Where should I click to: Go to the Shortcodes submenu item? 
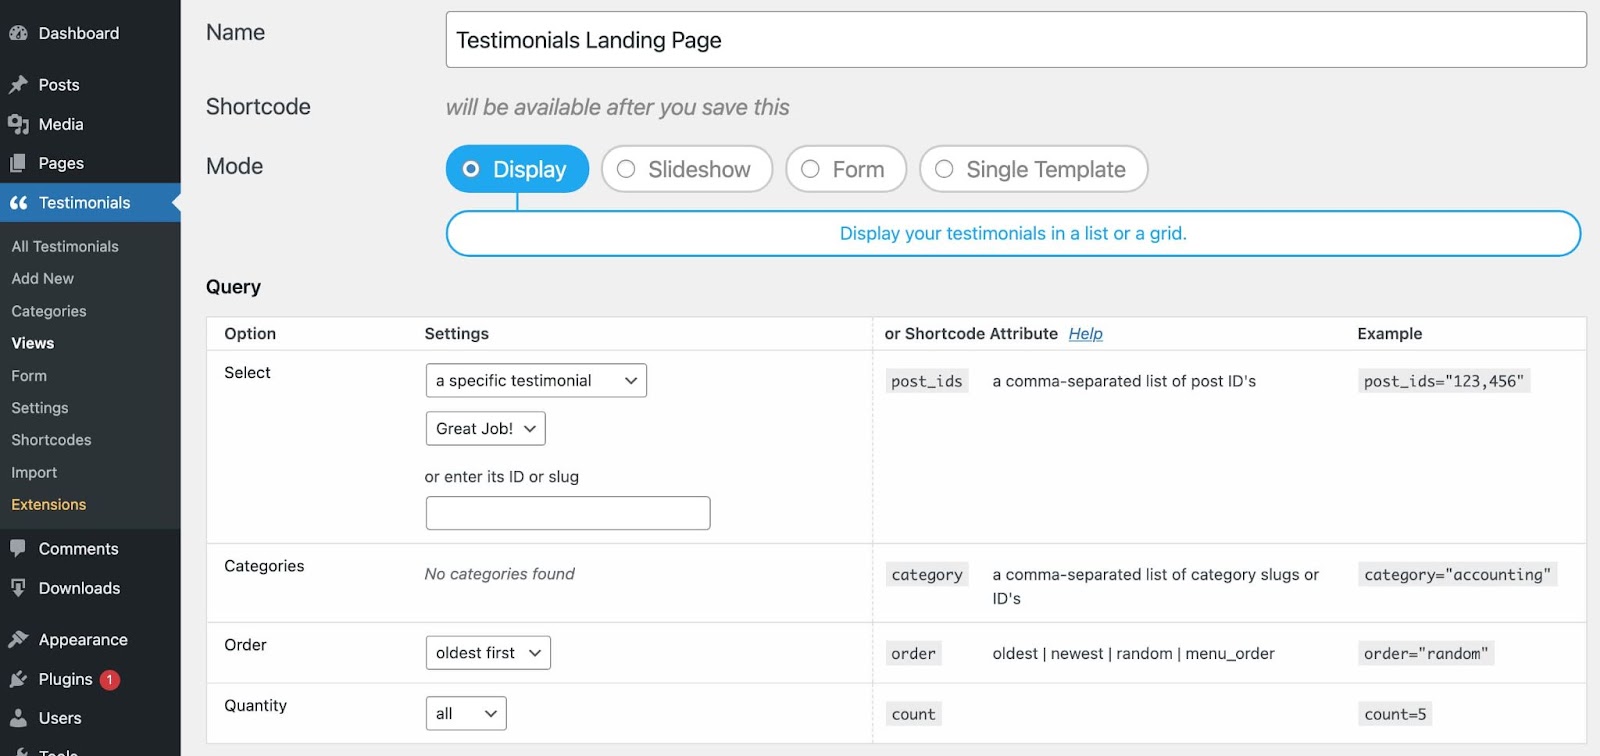click(x=51, y=440)
